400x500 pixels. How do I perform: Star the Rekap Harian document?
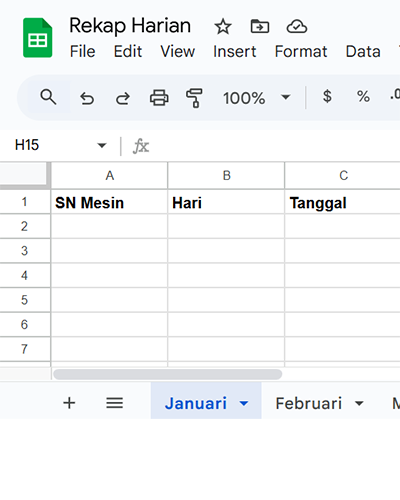223,27
